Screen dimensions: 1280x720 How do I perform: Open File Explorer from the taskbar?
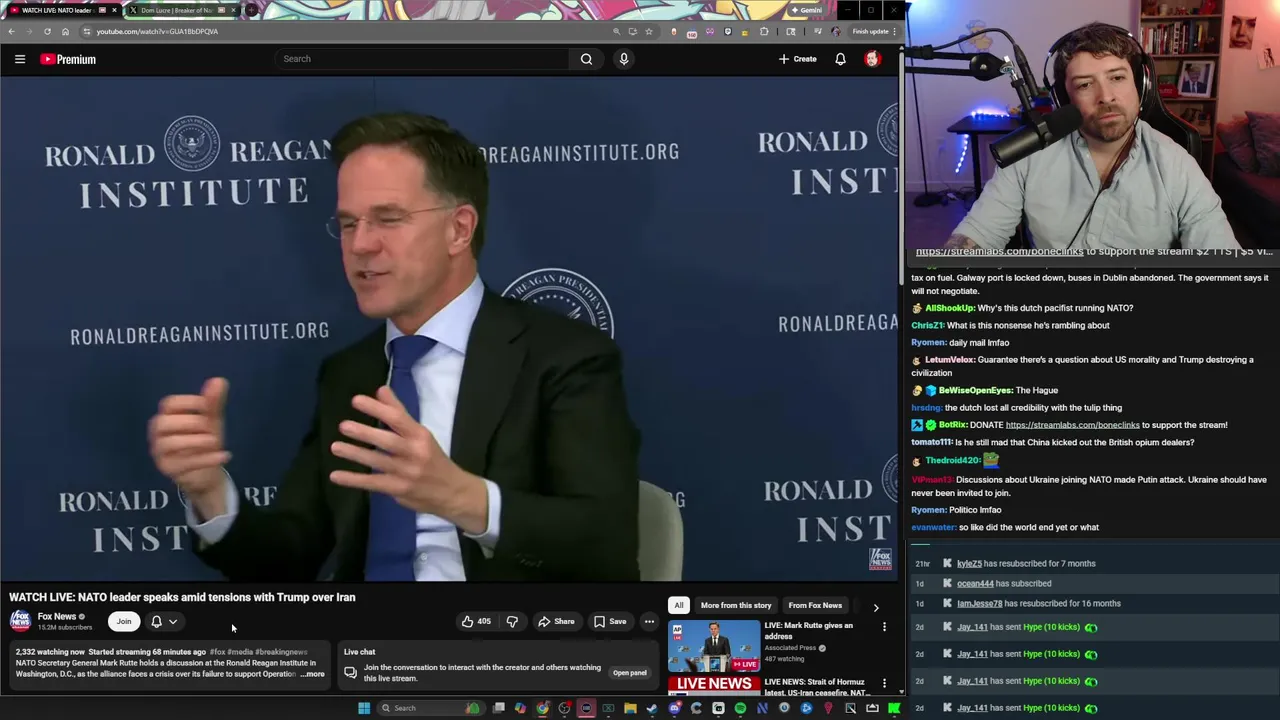tap(630, 708)
